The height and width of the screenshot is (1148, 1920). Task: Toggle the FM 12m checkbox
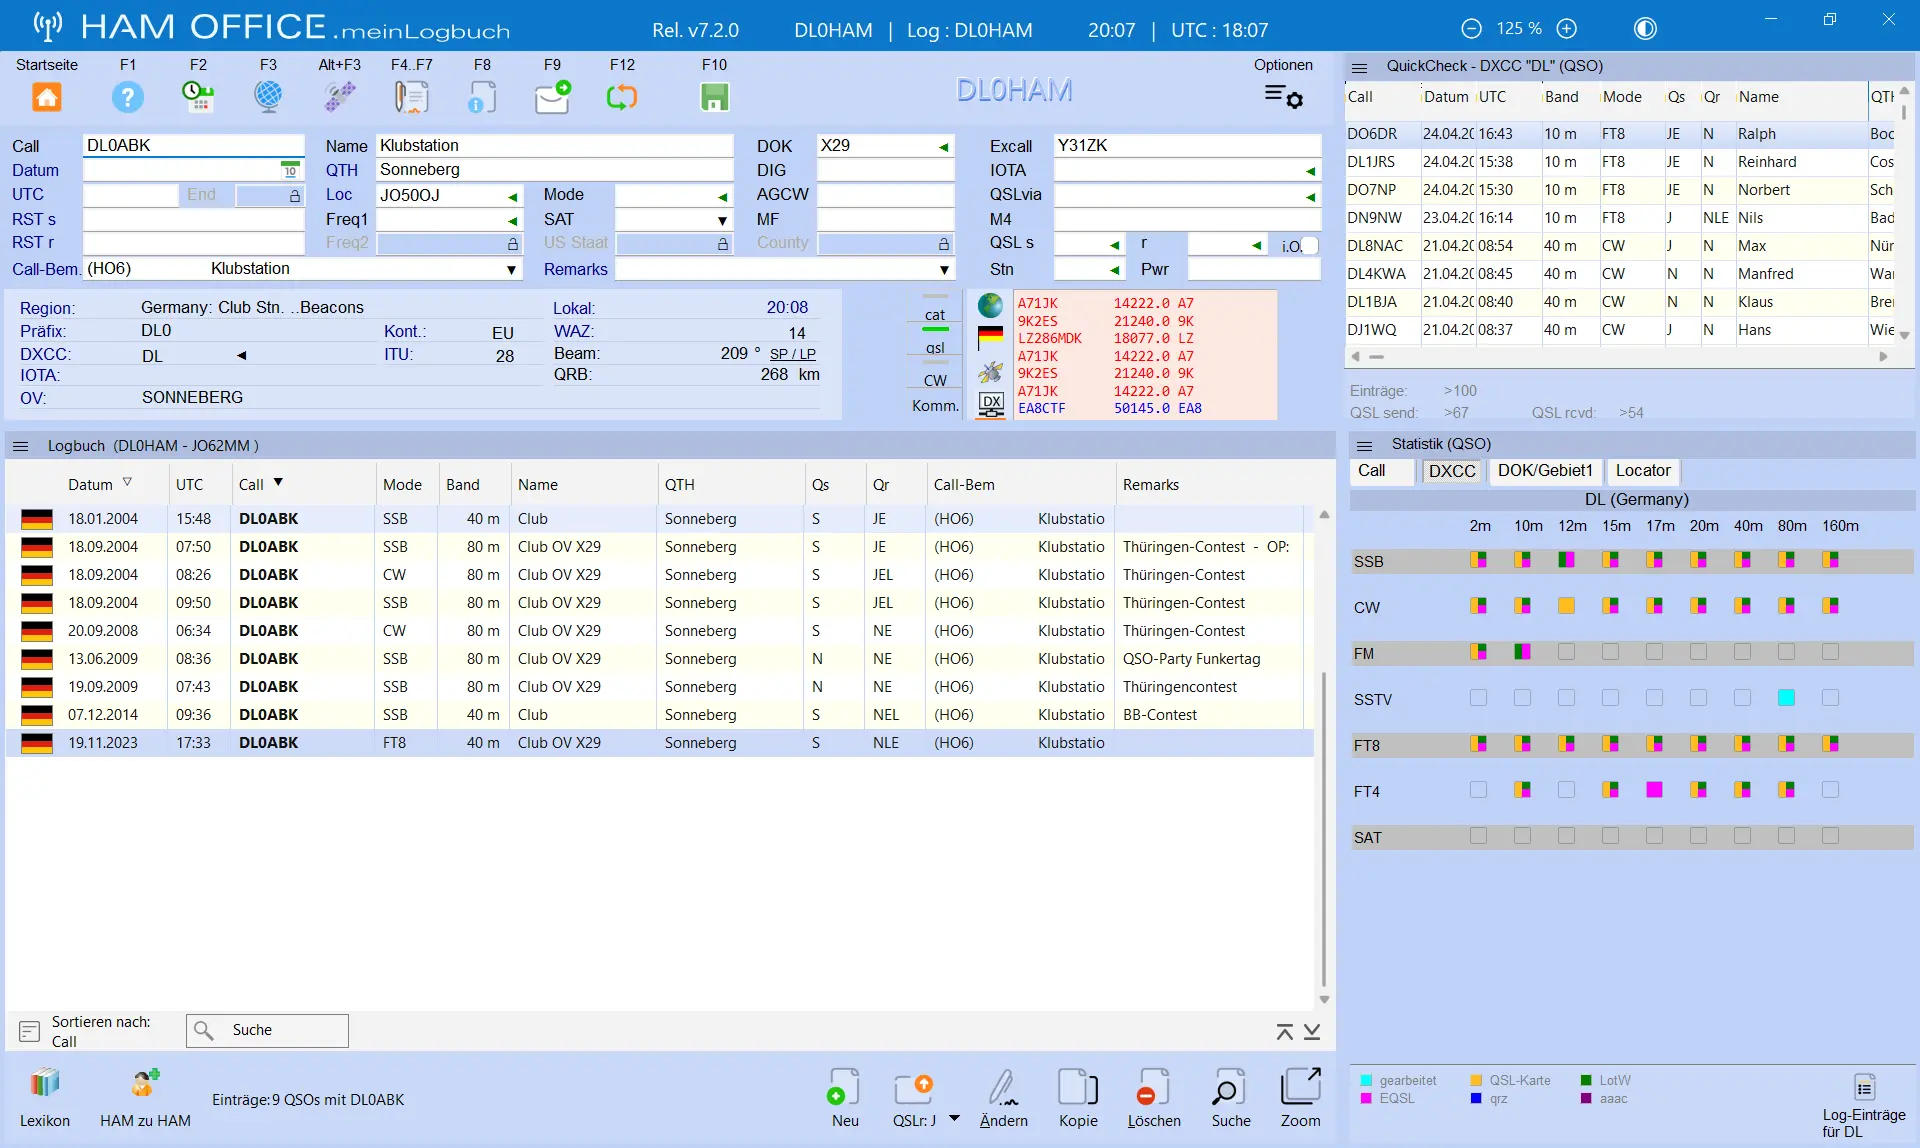pos(1566,652)
